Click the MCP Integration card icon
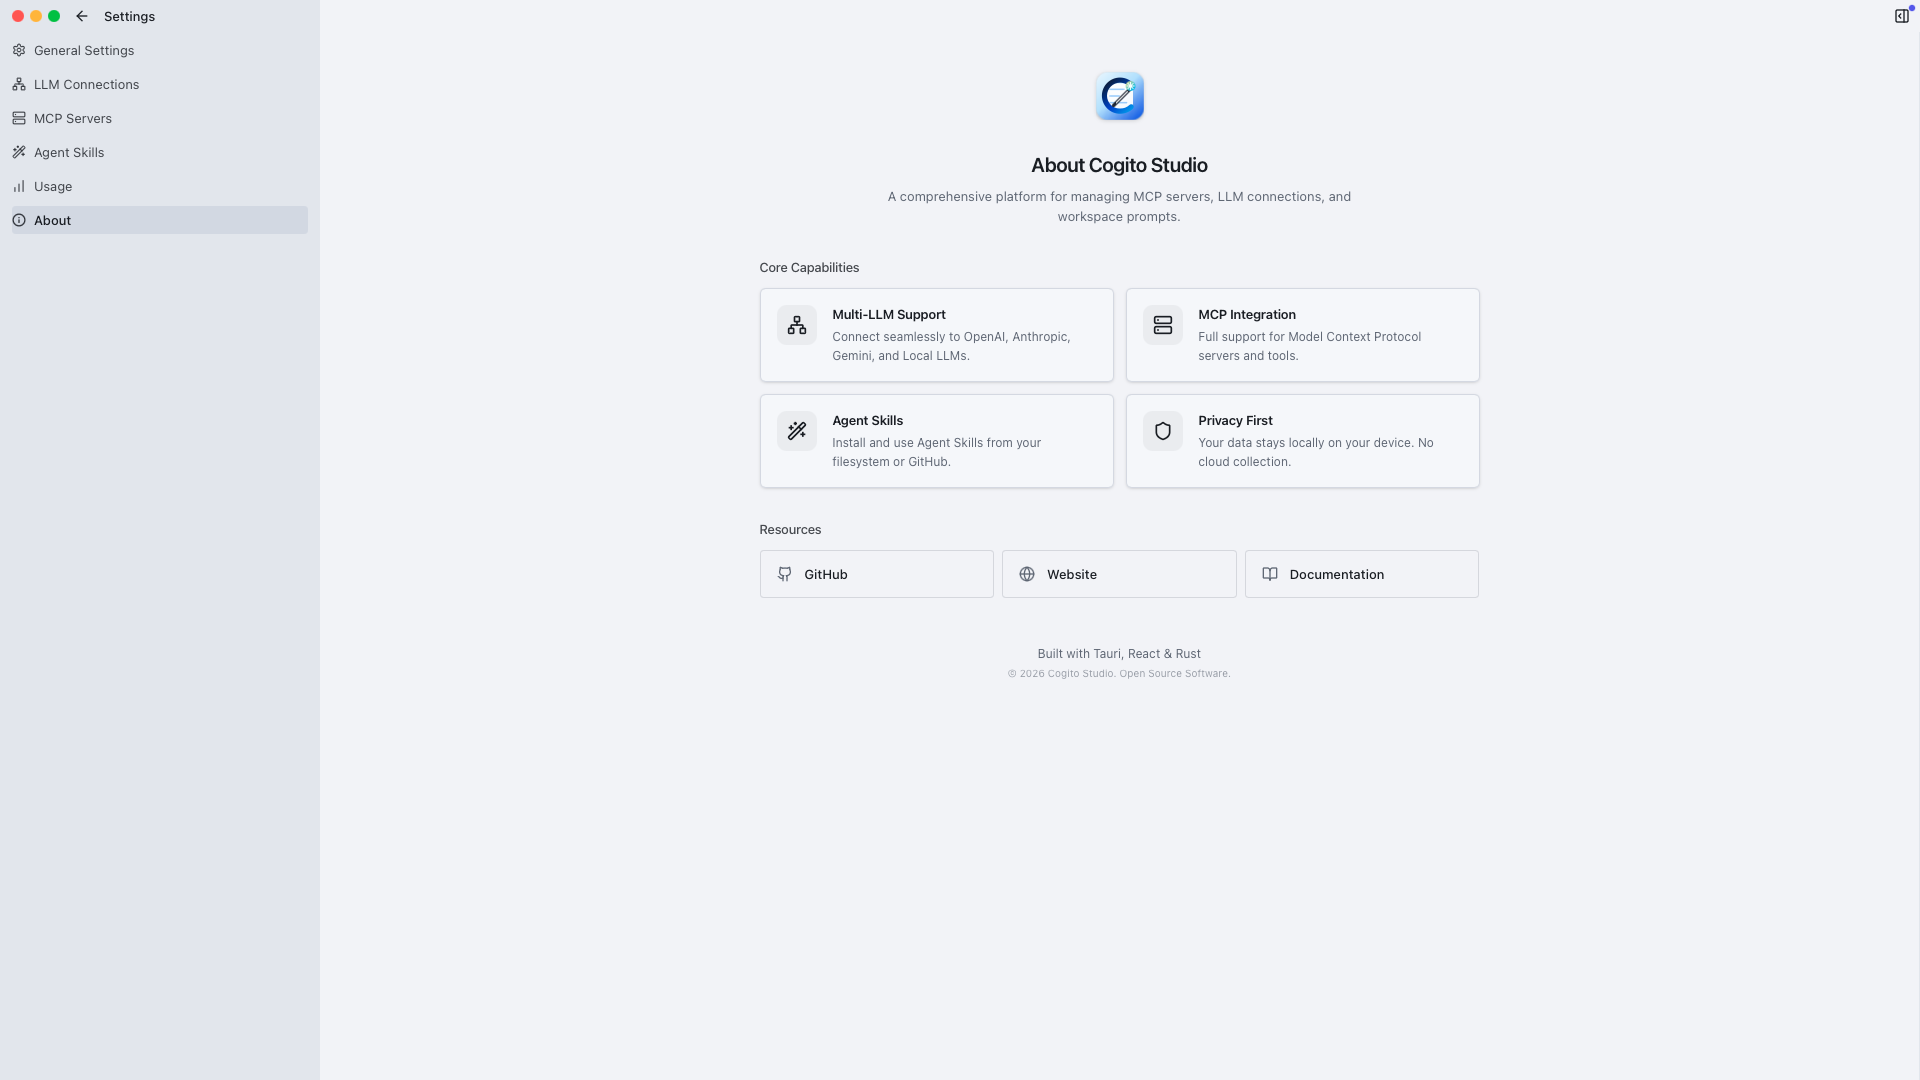 pos(1163,325)
